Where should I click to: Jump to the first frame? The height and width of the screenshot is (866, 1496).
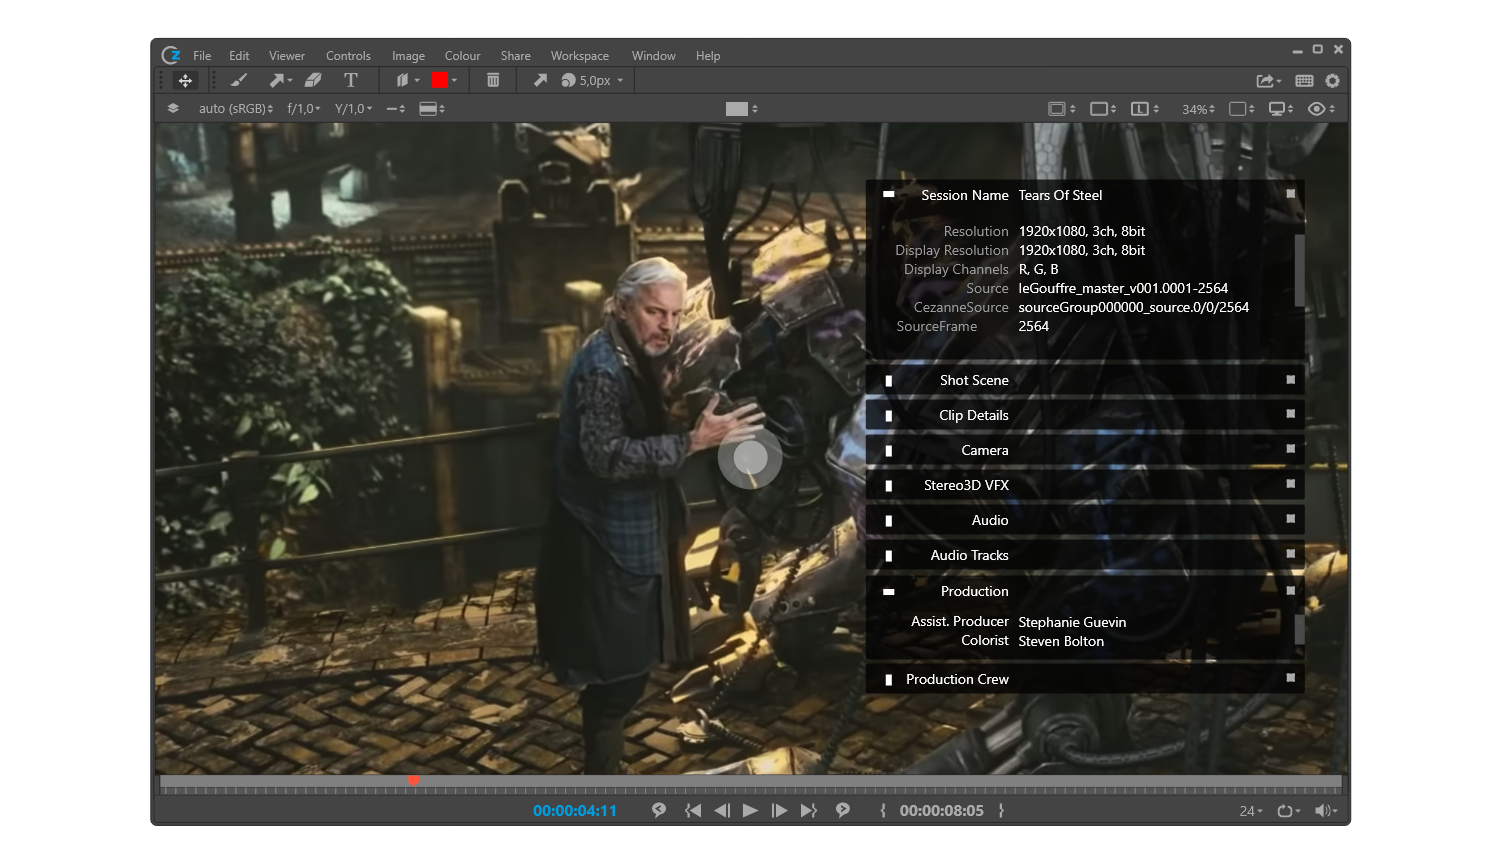pyautogui.click(x=692, y=811)
